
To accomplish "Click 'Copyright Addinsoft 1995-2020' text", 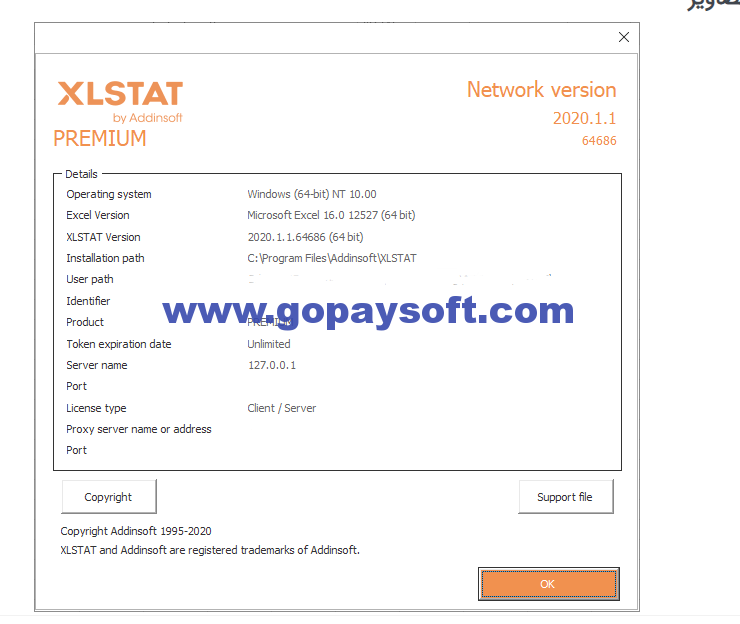I will tap(136, 531).
